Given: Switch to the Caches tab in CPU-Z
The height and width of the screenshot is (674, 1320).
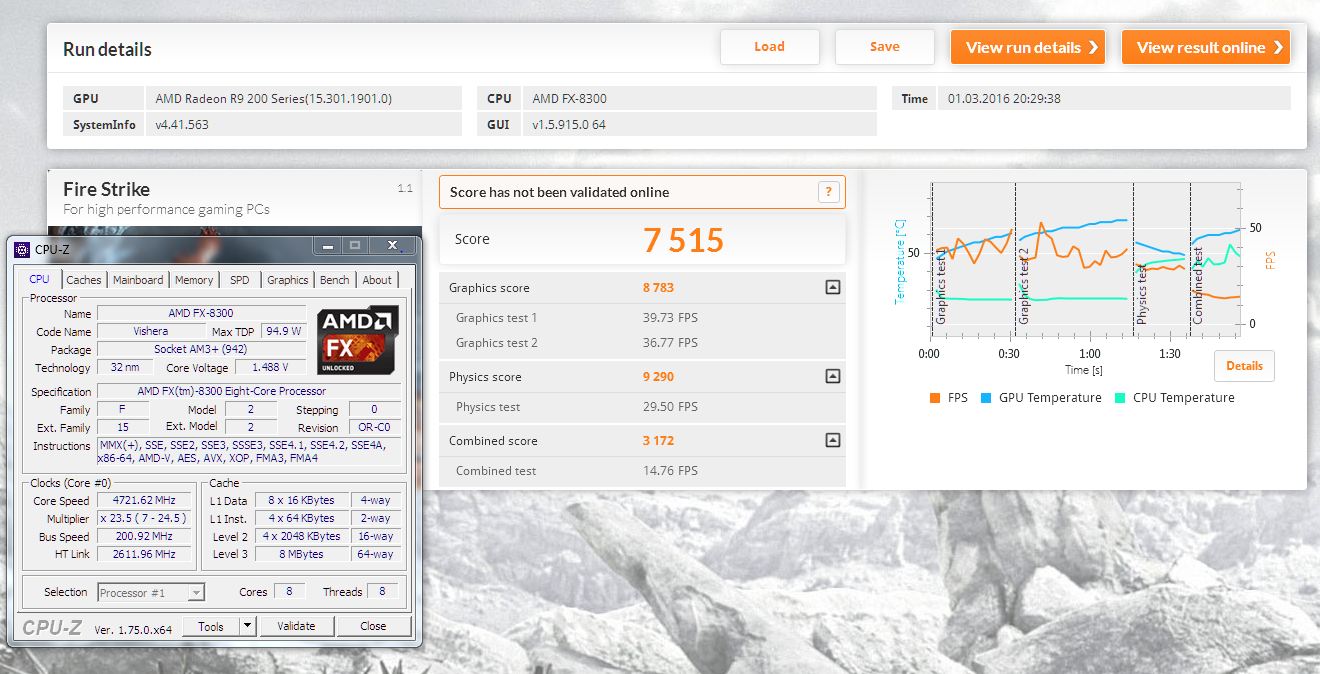Looking at the screenshot, I should 84,280.
